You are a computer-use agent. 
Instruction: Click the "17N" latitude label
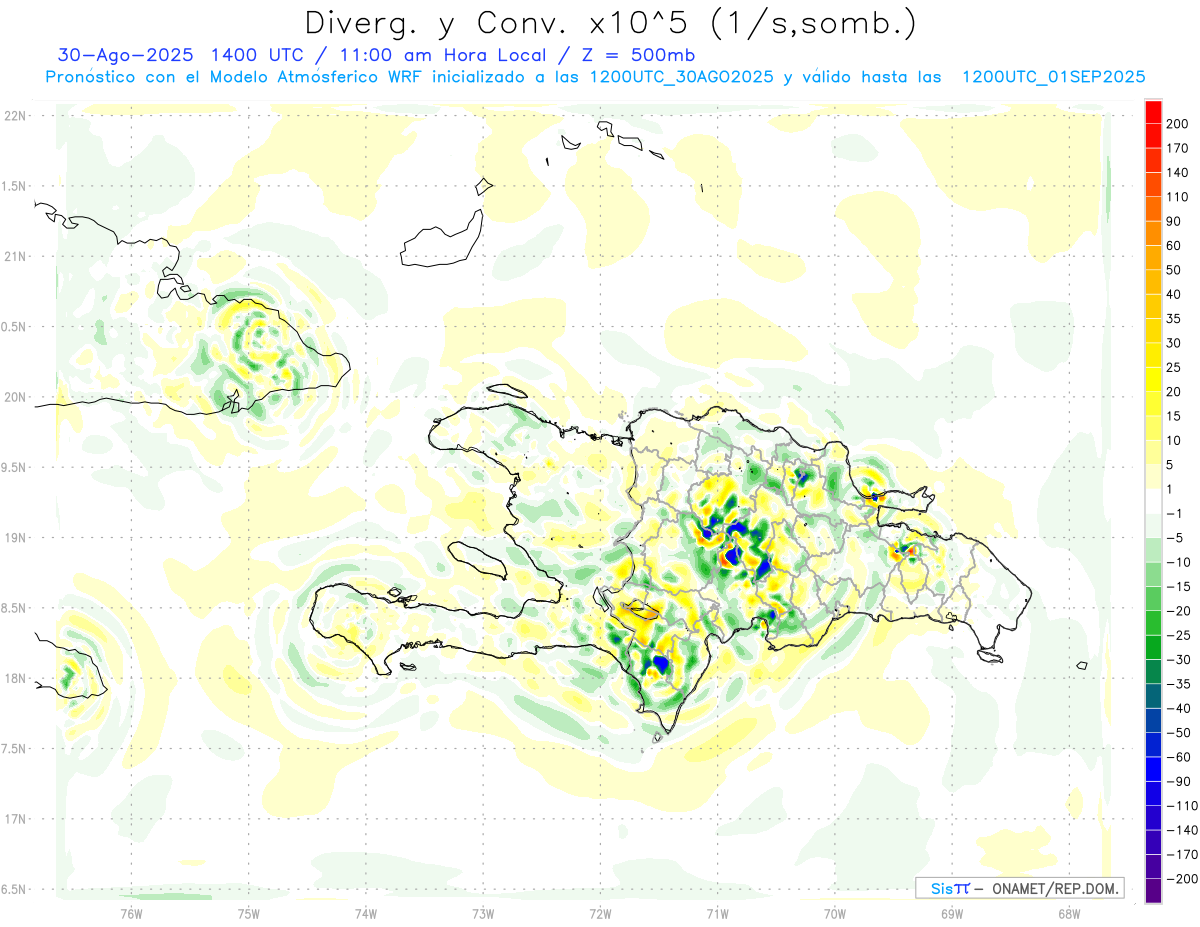pyautogui.click(x=14, y=819)
